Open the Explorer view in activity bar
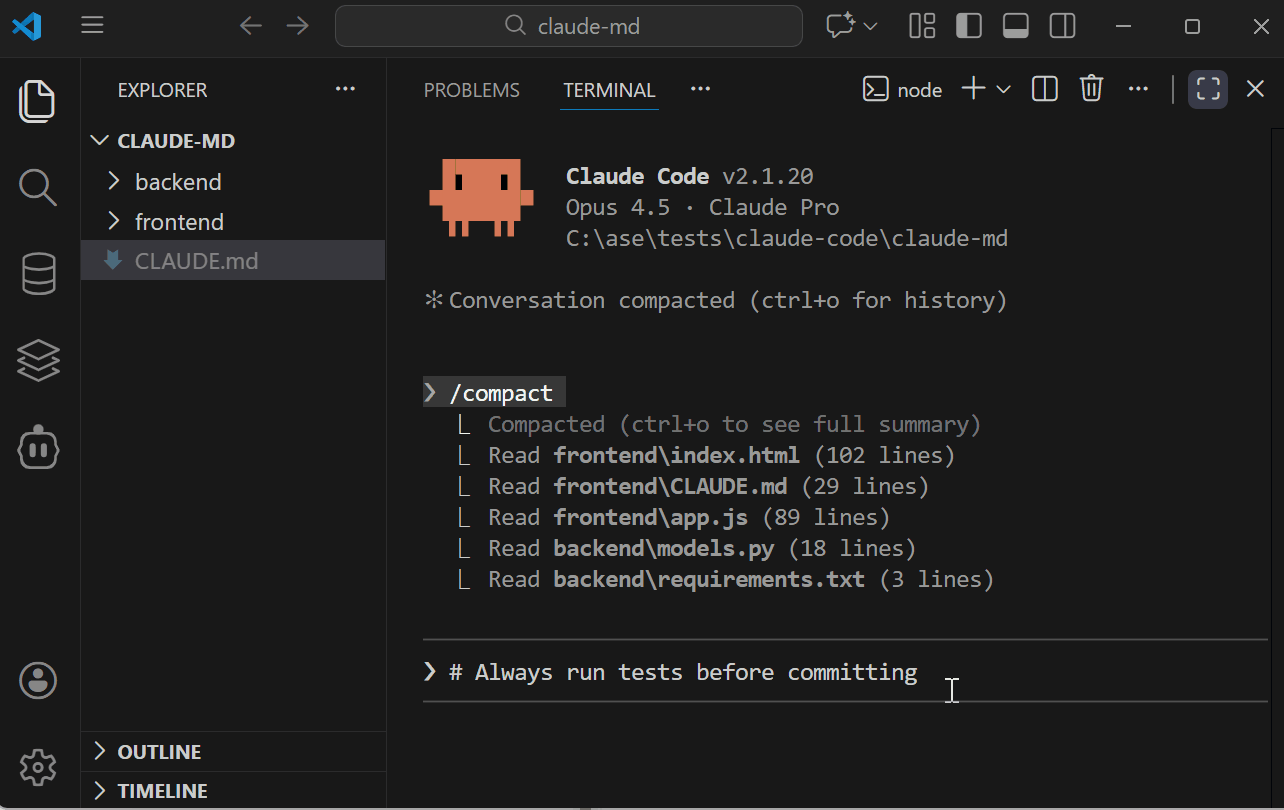This screenshot has width=1284, height=810. coord(38,101)
